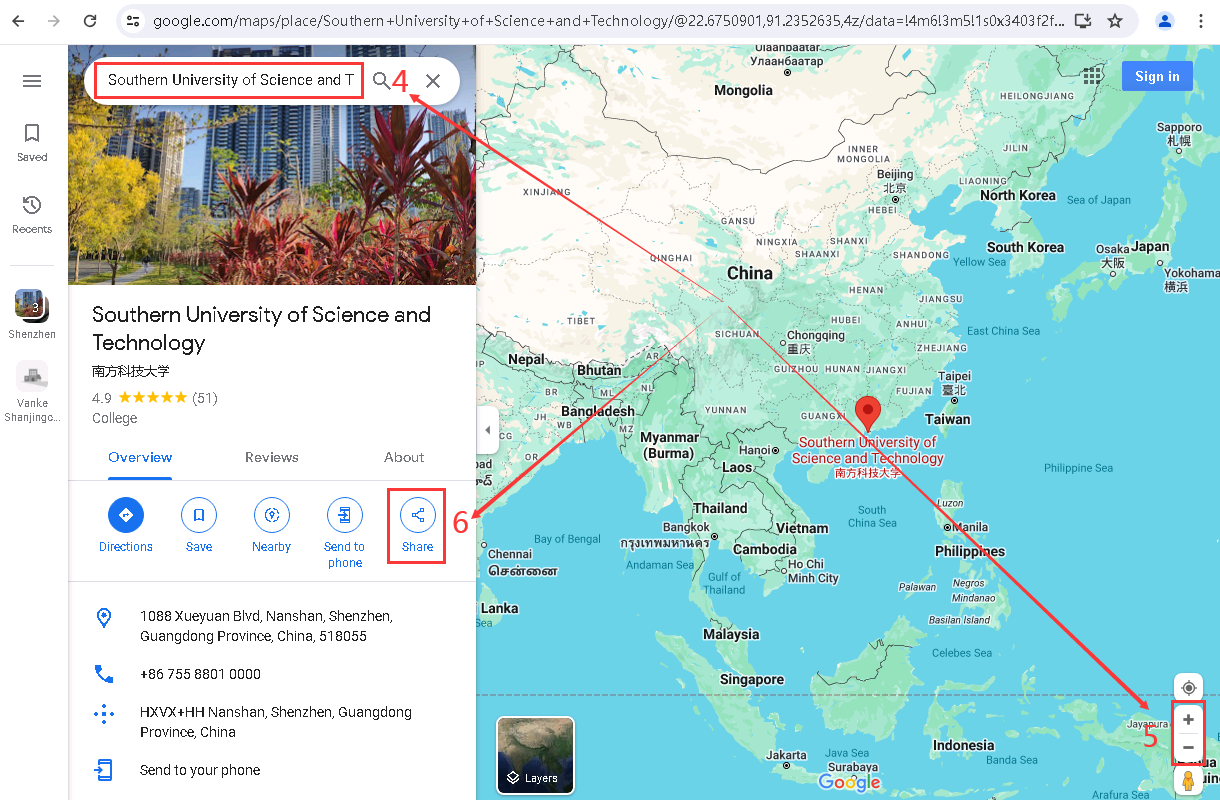
Task: Click the "College" category text
Action: point(114,418)
